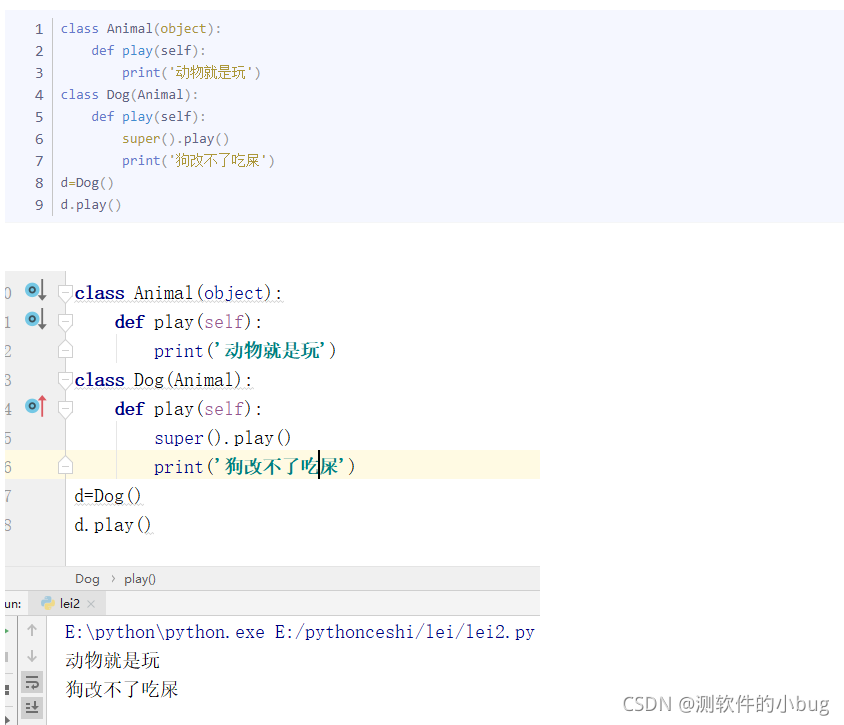Click line 8 'd=Dog()' in top code block
Screen dimensions: 844x725
[x=87, y=183]
